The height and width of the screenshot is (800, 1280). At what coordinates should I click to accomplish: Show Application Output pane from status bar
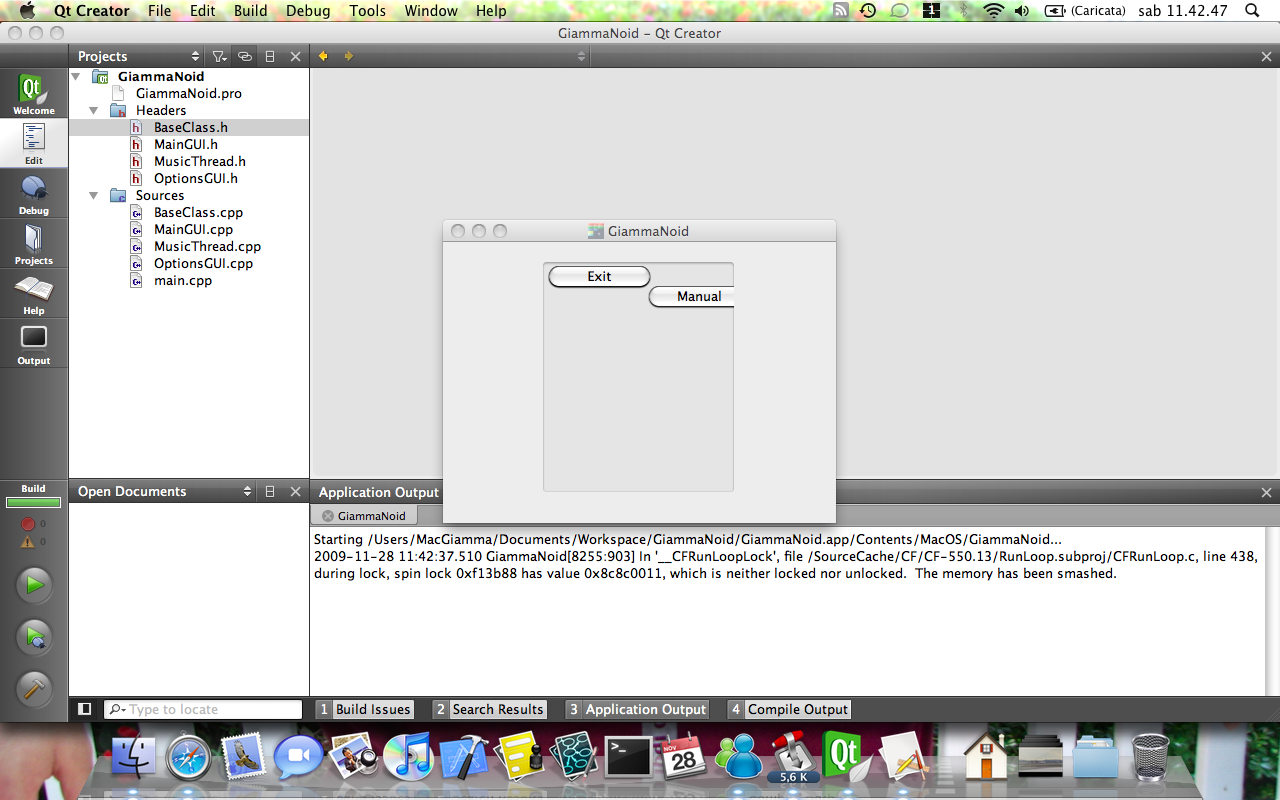tap(637, 709)
